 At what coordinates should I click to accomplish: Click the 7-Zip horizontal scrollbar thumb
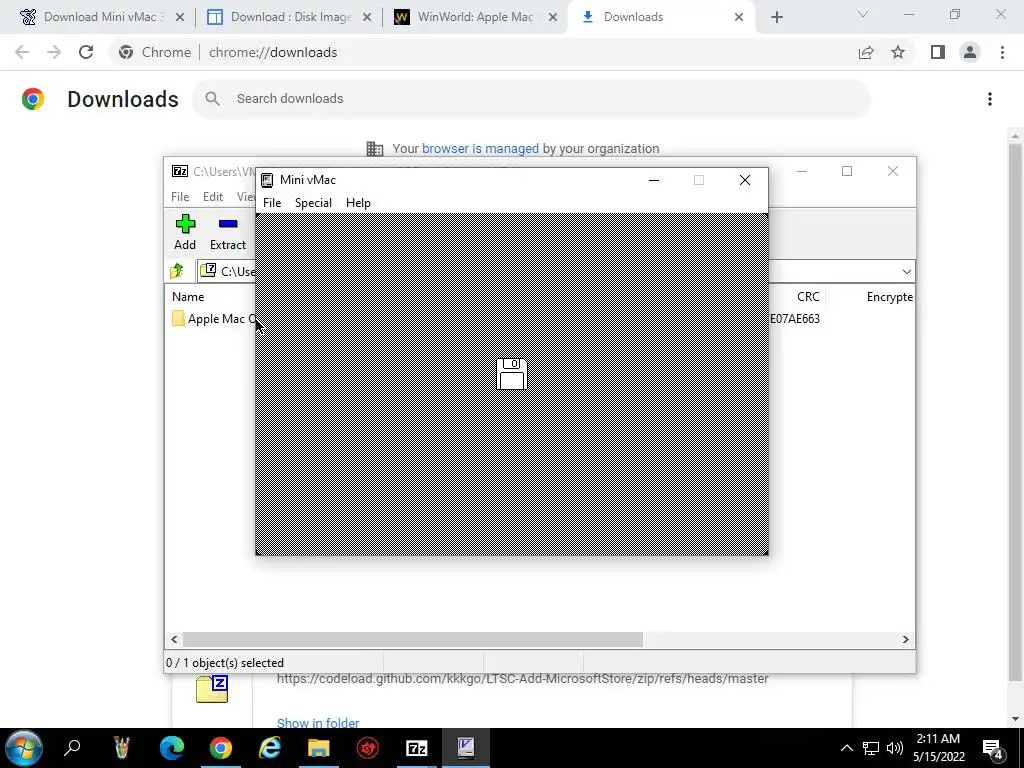(412, 639)
